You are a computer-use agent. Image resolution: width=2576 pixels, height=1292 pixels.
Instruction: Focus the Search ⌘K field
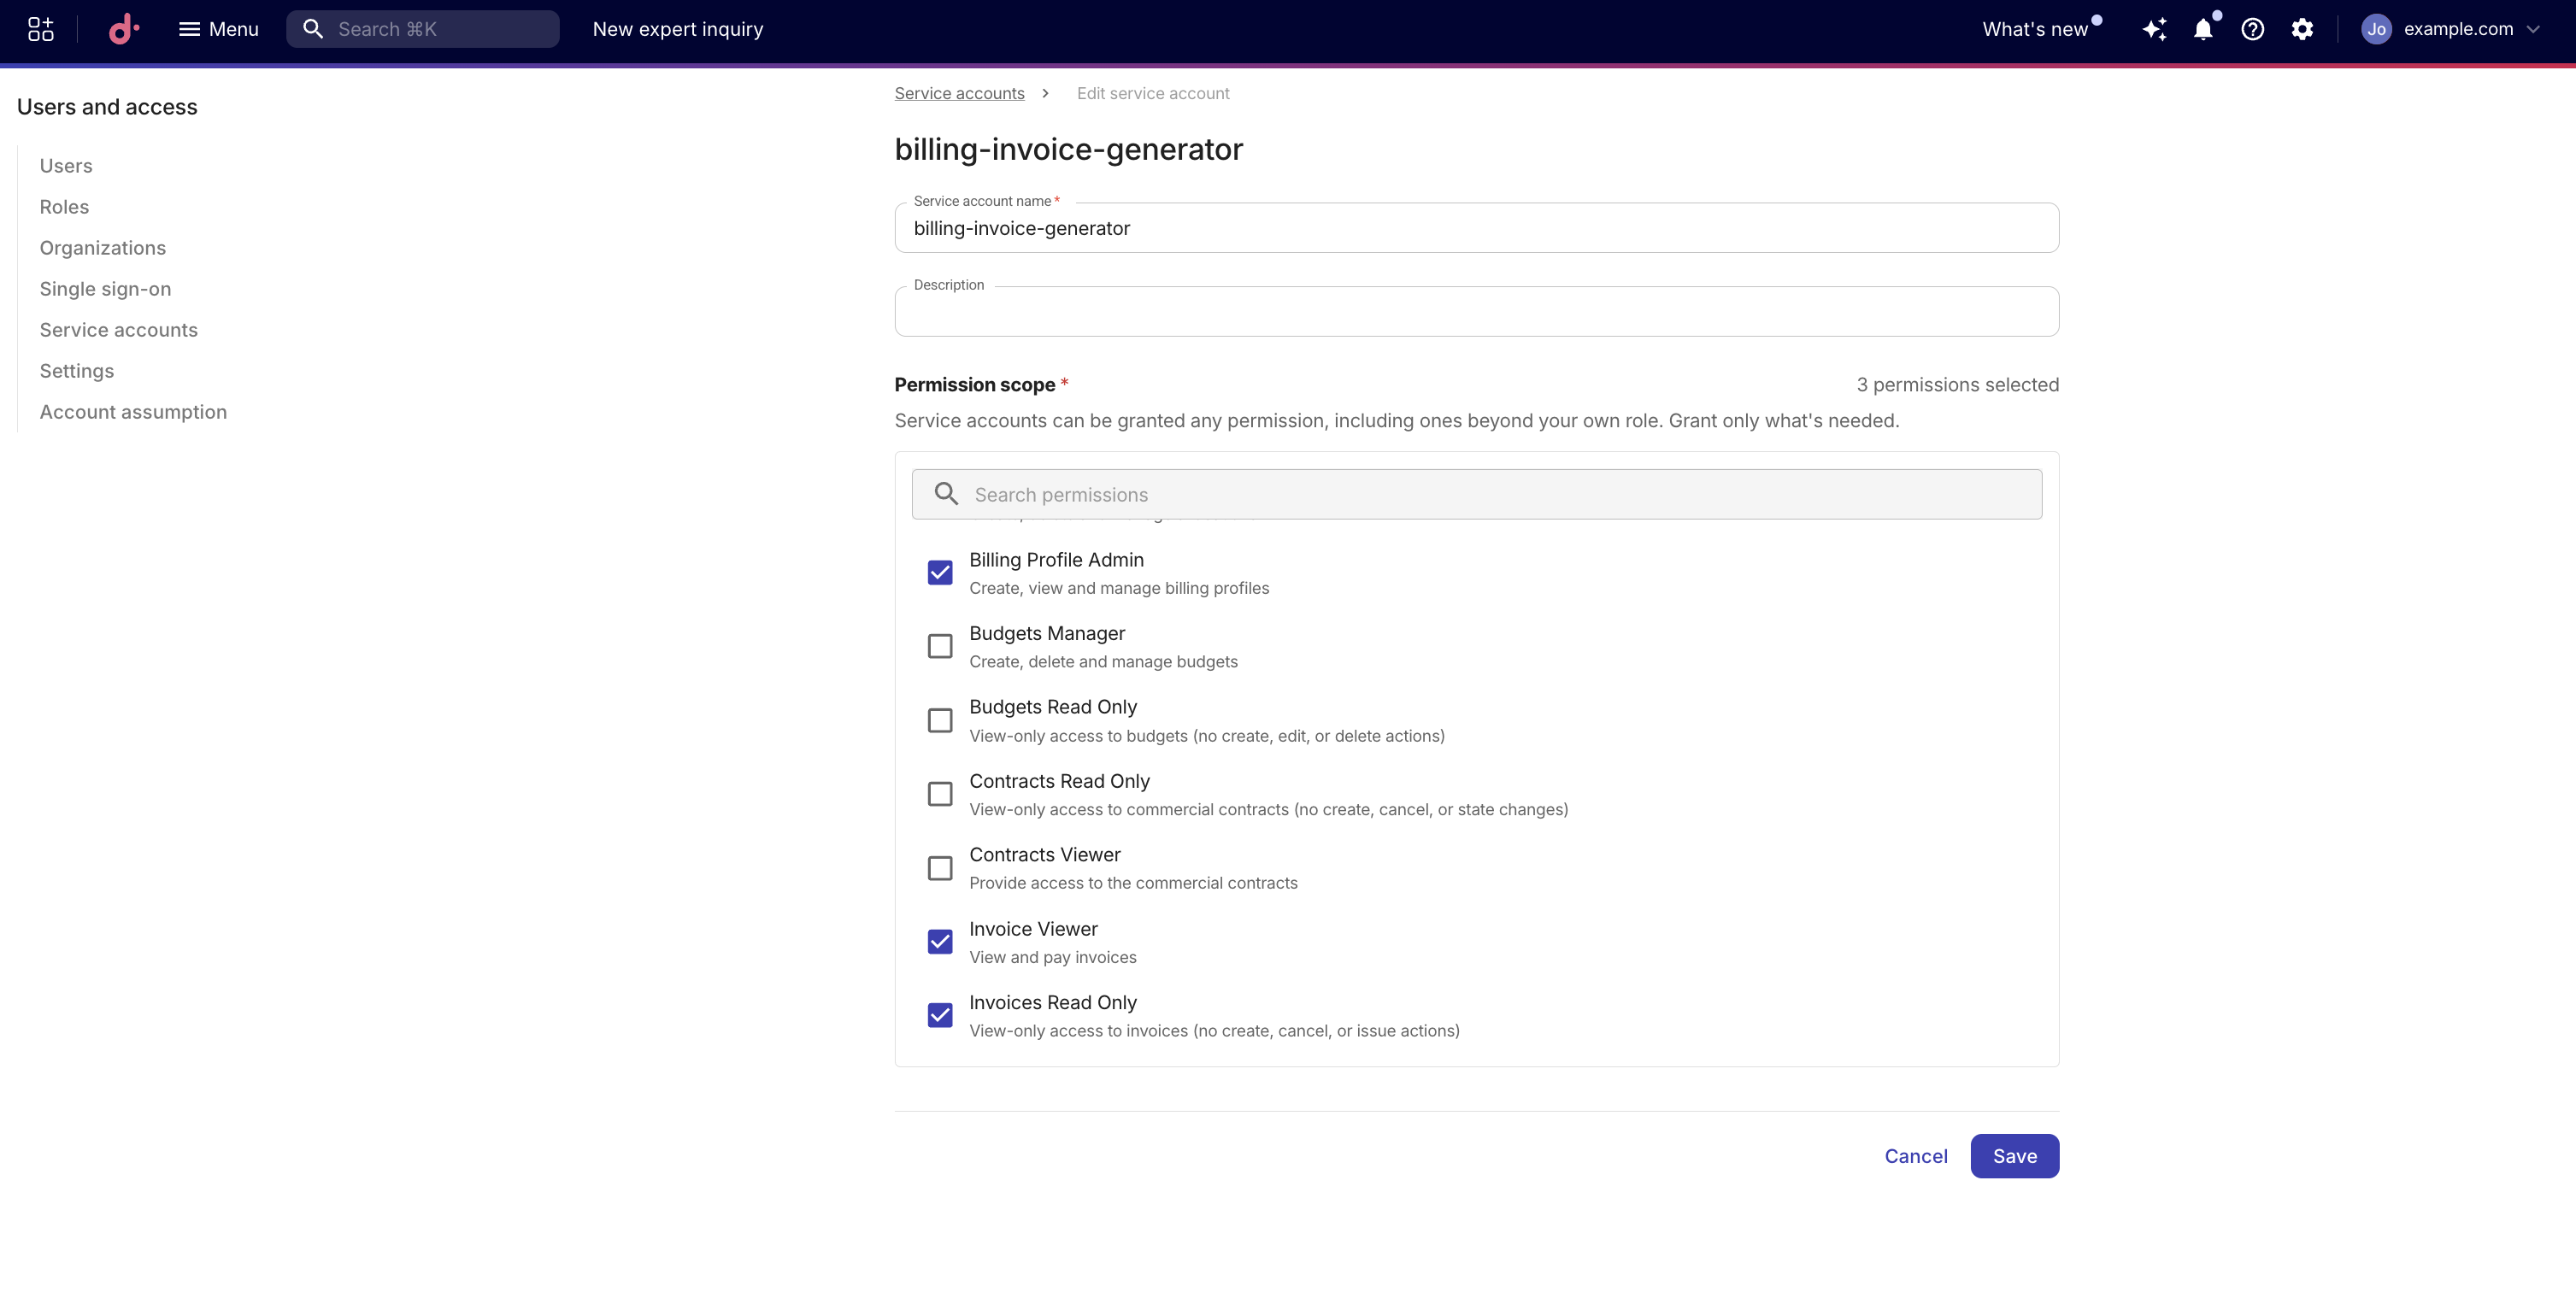(423, 29)
